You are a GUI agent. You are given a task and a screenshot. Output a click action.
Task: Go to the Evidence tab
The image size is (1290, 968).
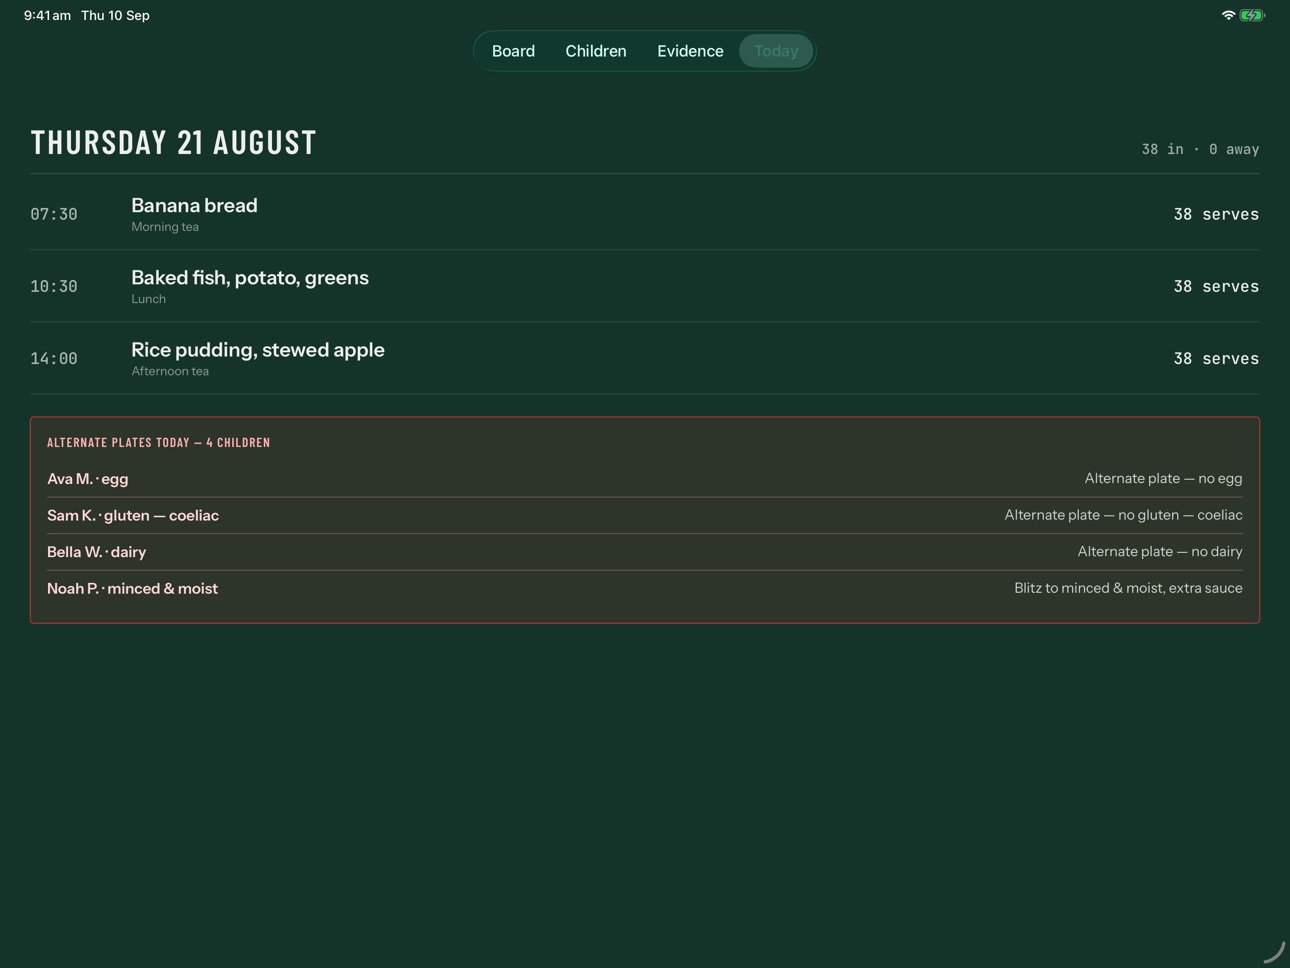[690, 51]
